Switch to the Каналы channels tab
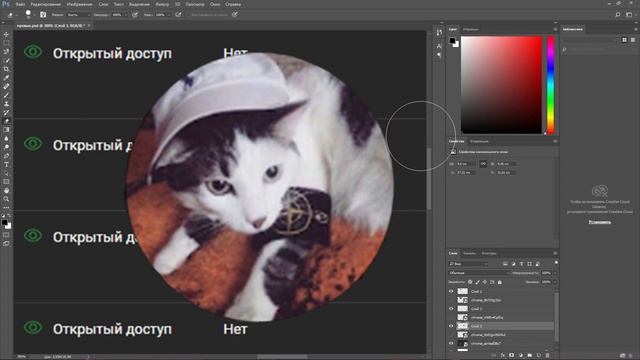 pyautogui.click(x=469, y=253)
